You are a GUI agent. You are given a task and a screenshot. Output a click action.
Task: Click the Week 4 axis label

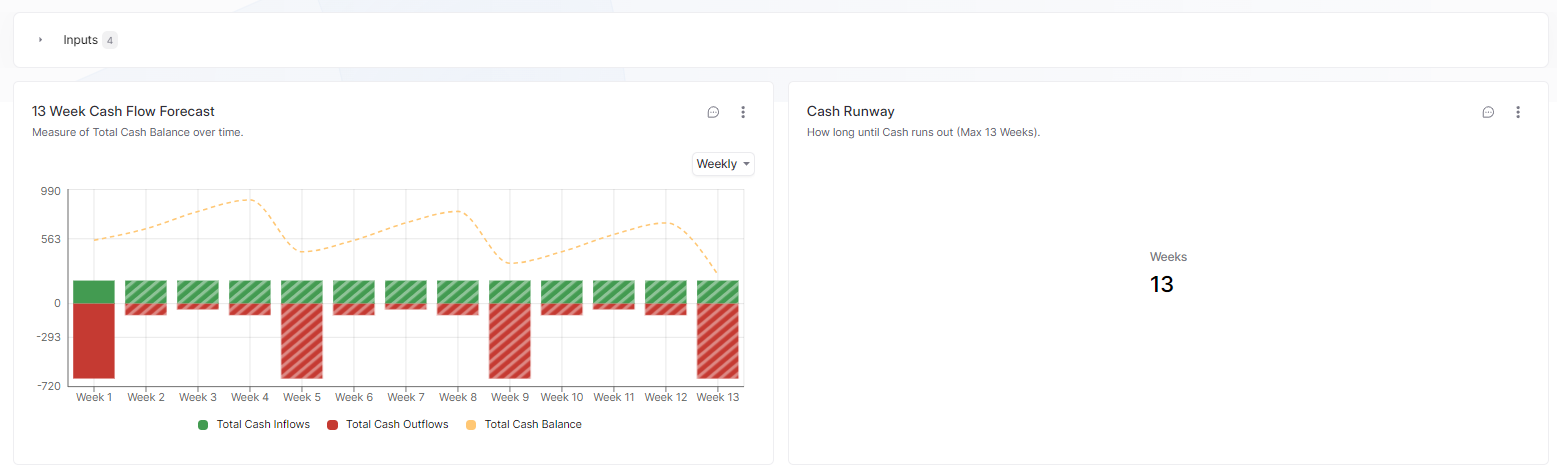pyautogui.click(x=250, y=397)
